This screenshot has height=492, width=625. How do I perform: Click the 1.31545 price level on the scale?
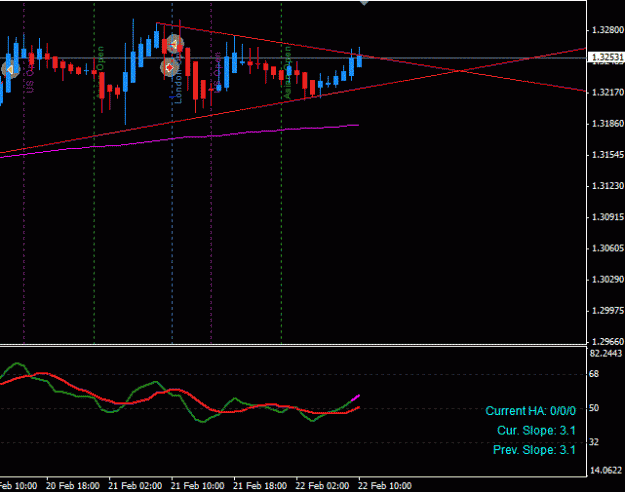point(608,155)
